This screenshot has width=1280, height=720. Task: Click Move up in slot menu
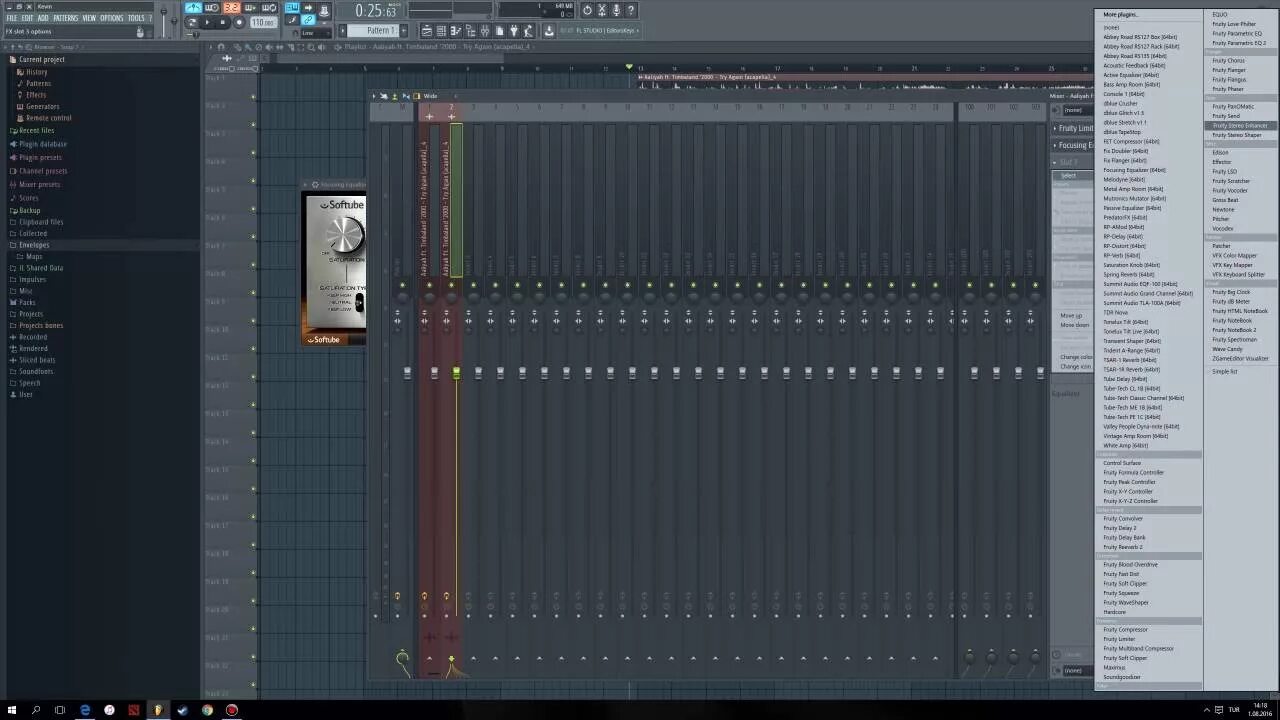(x=1071, y=316)
